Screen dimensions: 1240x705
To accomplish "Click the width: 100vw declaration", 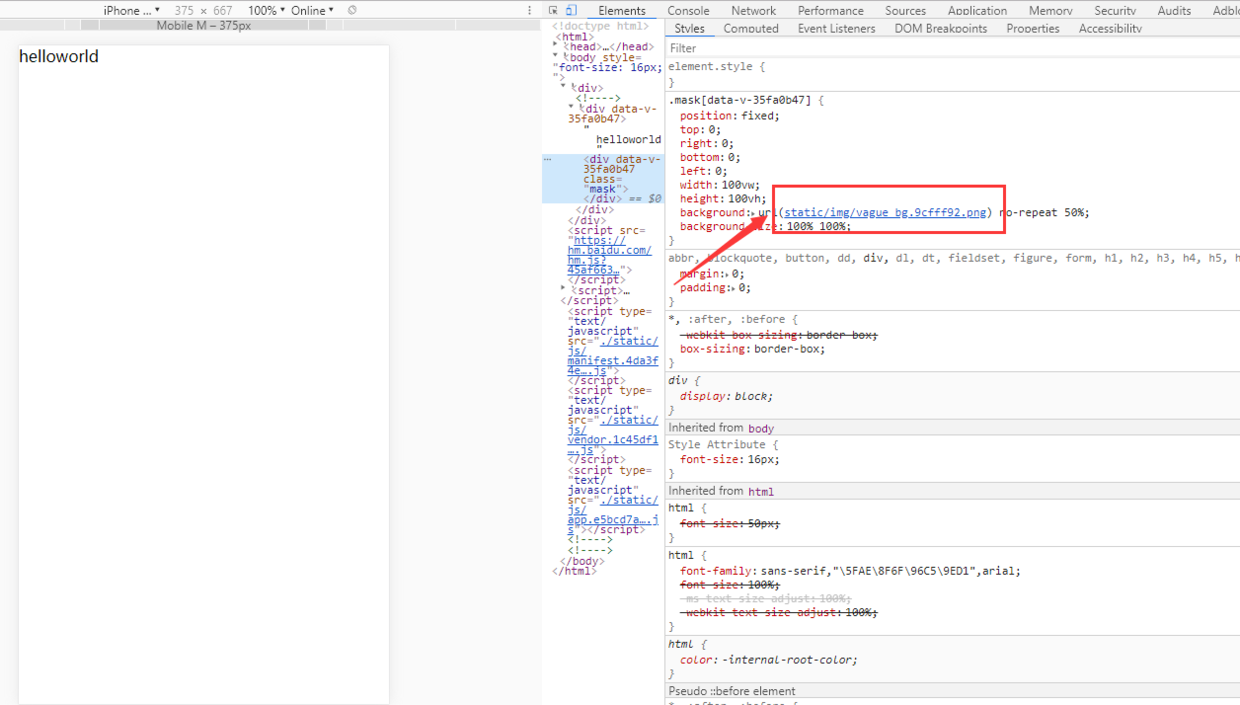I will pyautogui.click(x=720, y=185).
